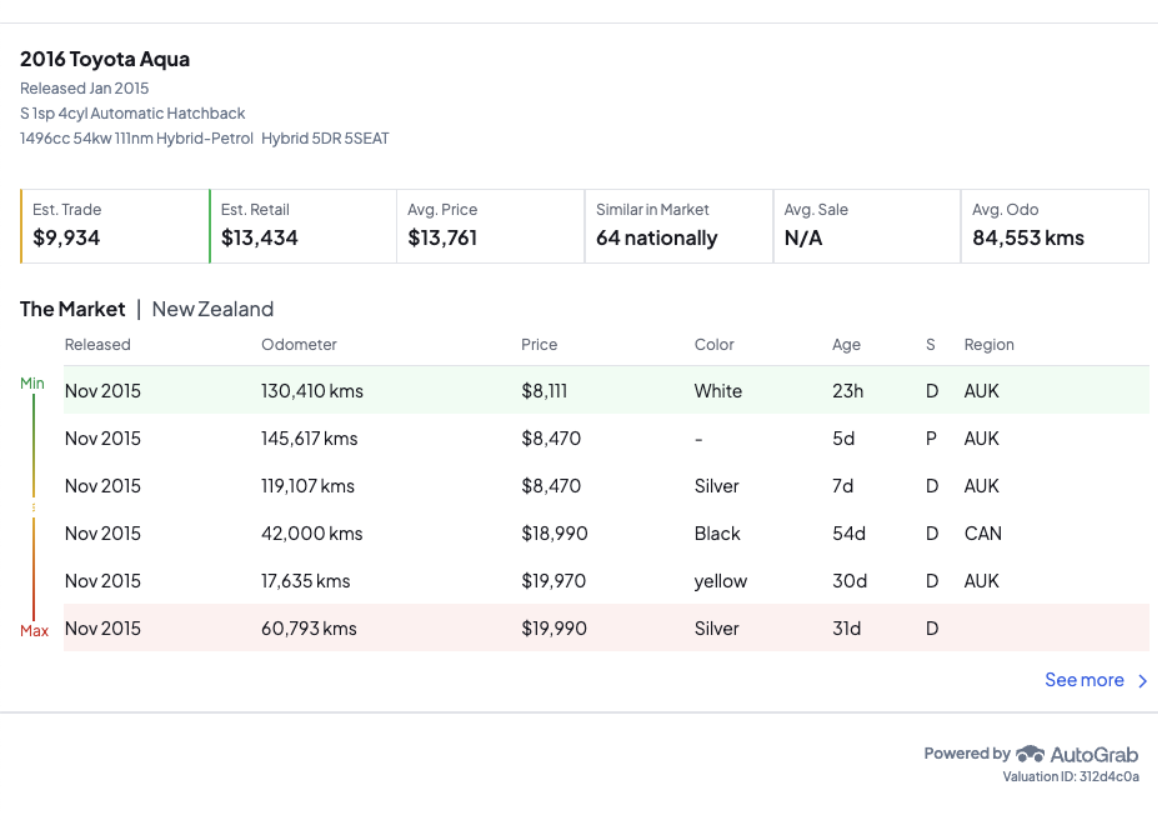
Task: Select the Est. Trade $9,934 card
Action: (x=114, y=226)
